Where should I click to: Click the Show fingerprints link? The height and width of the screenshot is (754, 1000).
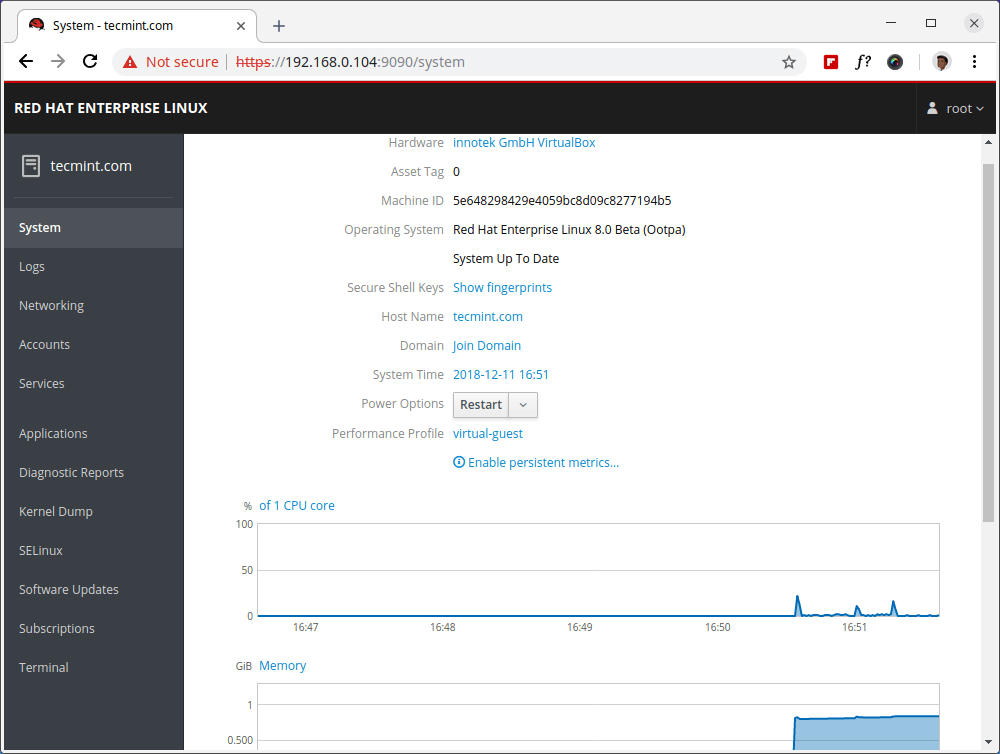(502, 288)
